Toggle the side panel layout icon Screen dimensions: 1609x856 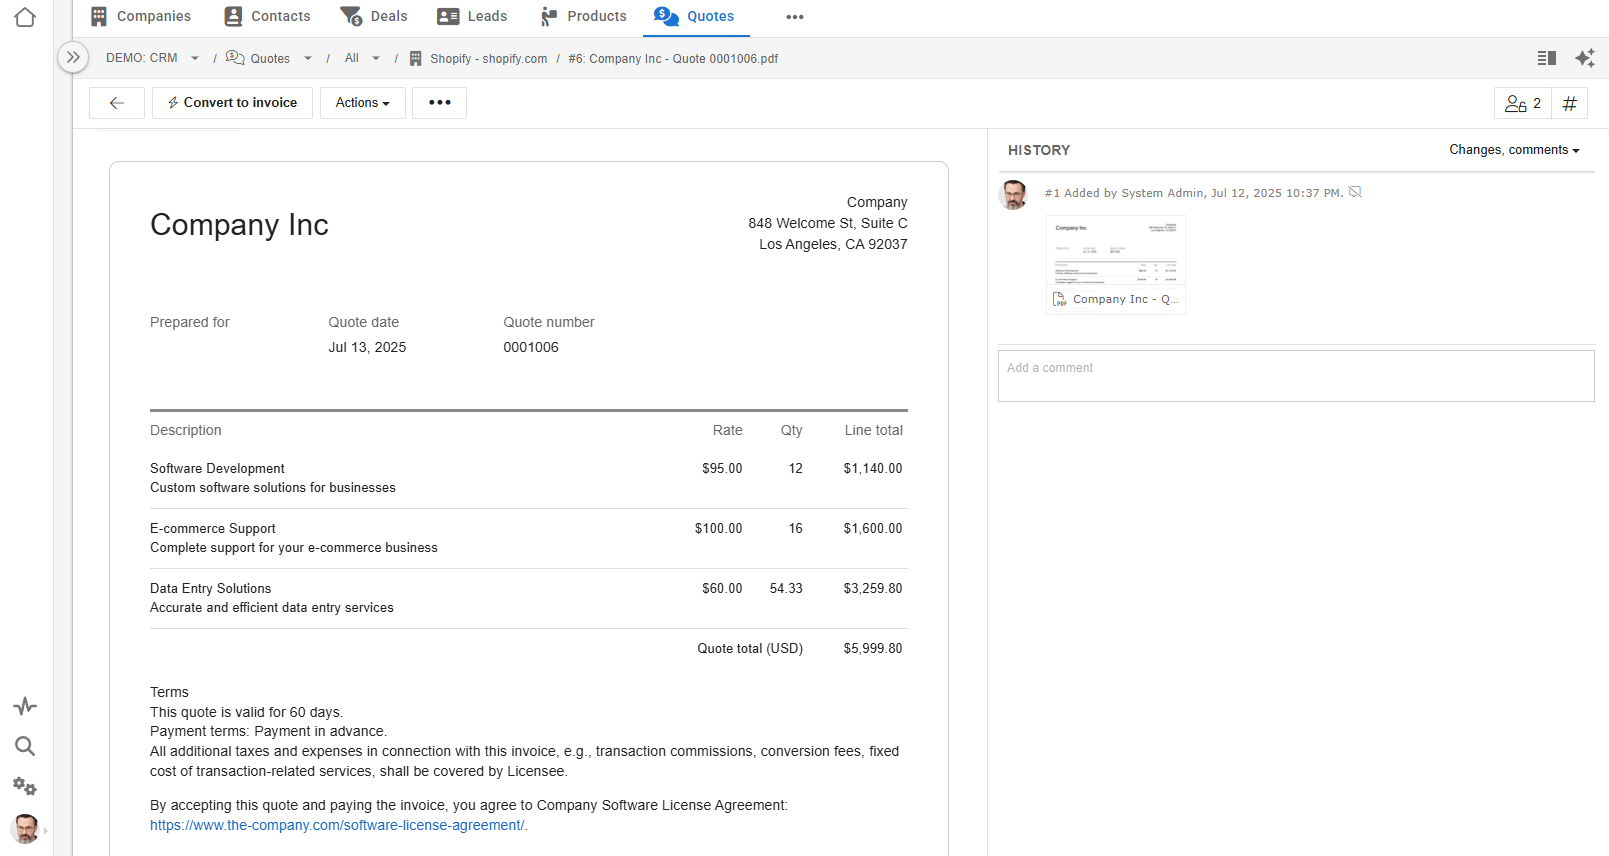1546,58
